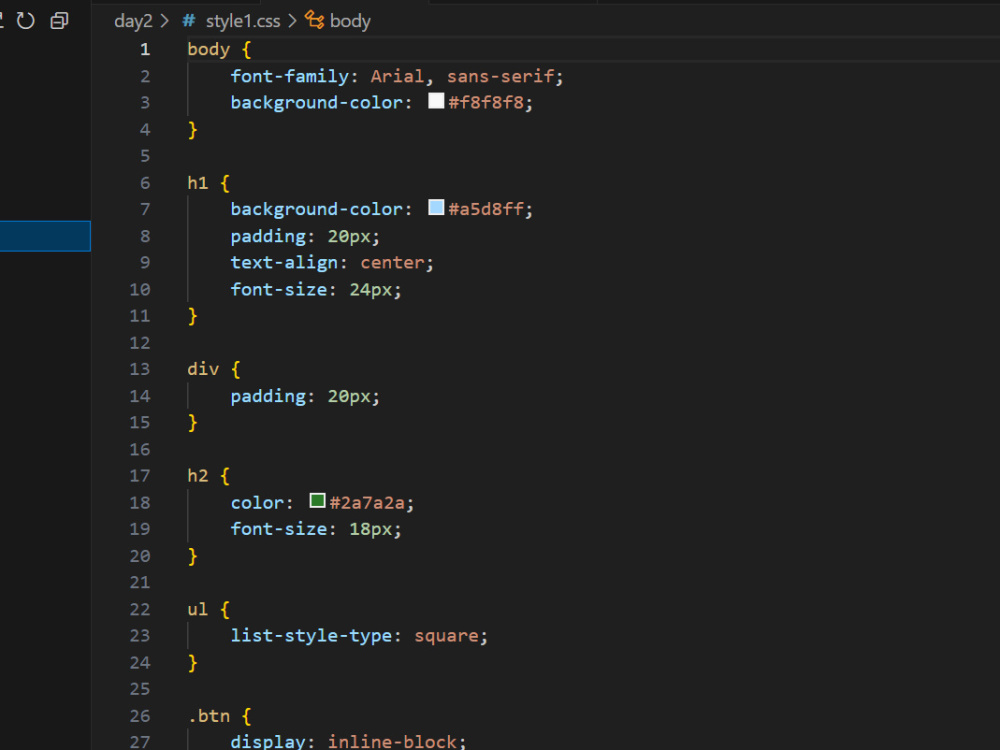Click line number 1 in gutter
Viewport: 1000px width, 750px height.
145,50
